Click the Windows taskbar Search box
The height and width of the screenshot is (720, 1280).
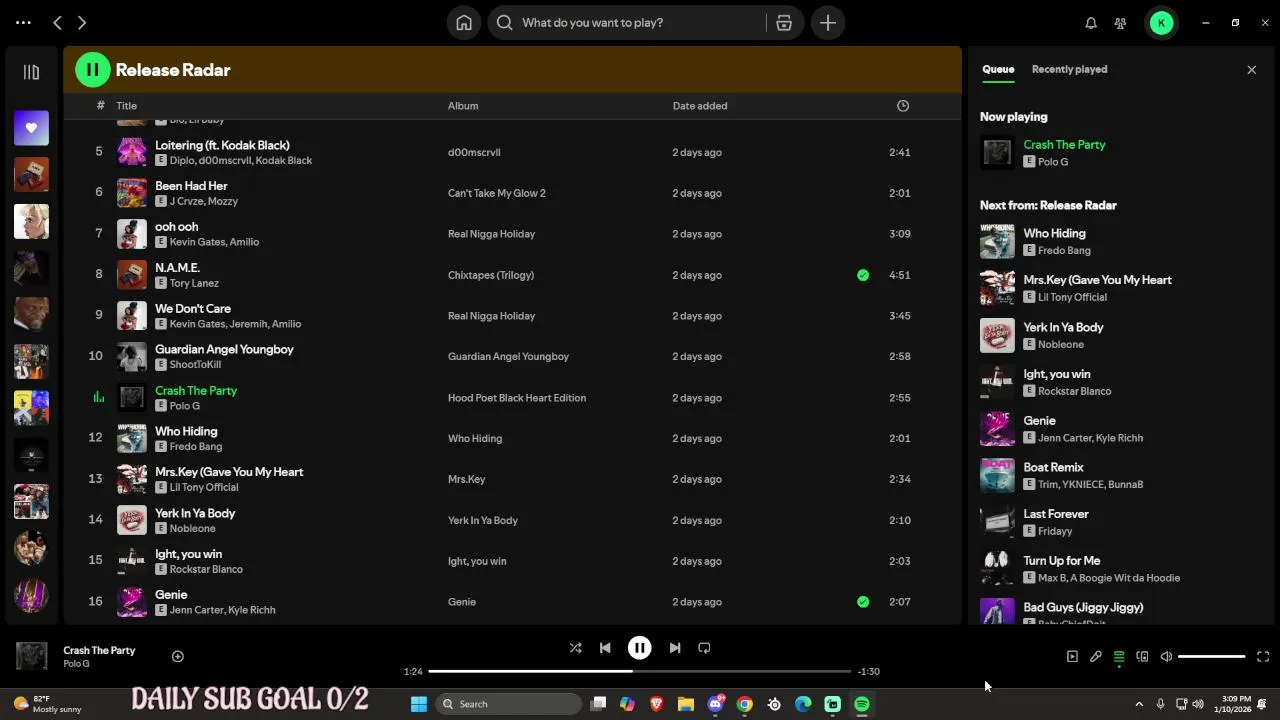tap(510, 704)
